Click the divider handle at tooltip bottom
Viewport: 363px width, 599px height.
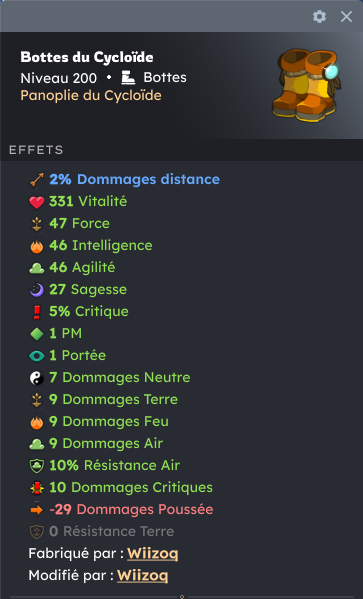pos(182,596)
